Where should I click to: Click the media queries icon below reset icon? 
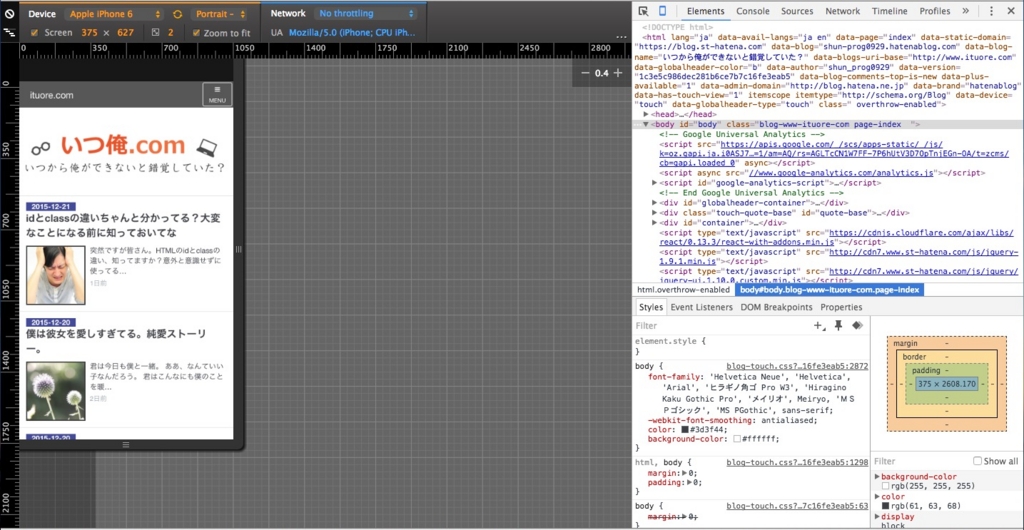pyautogui.click(x=9, y=31)
